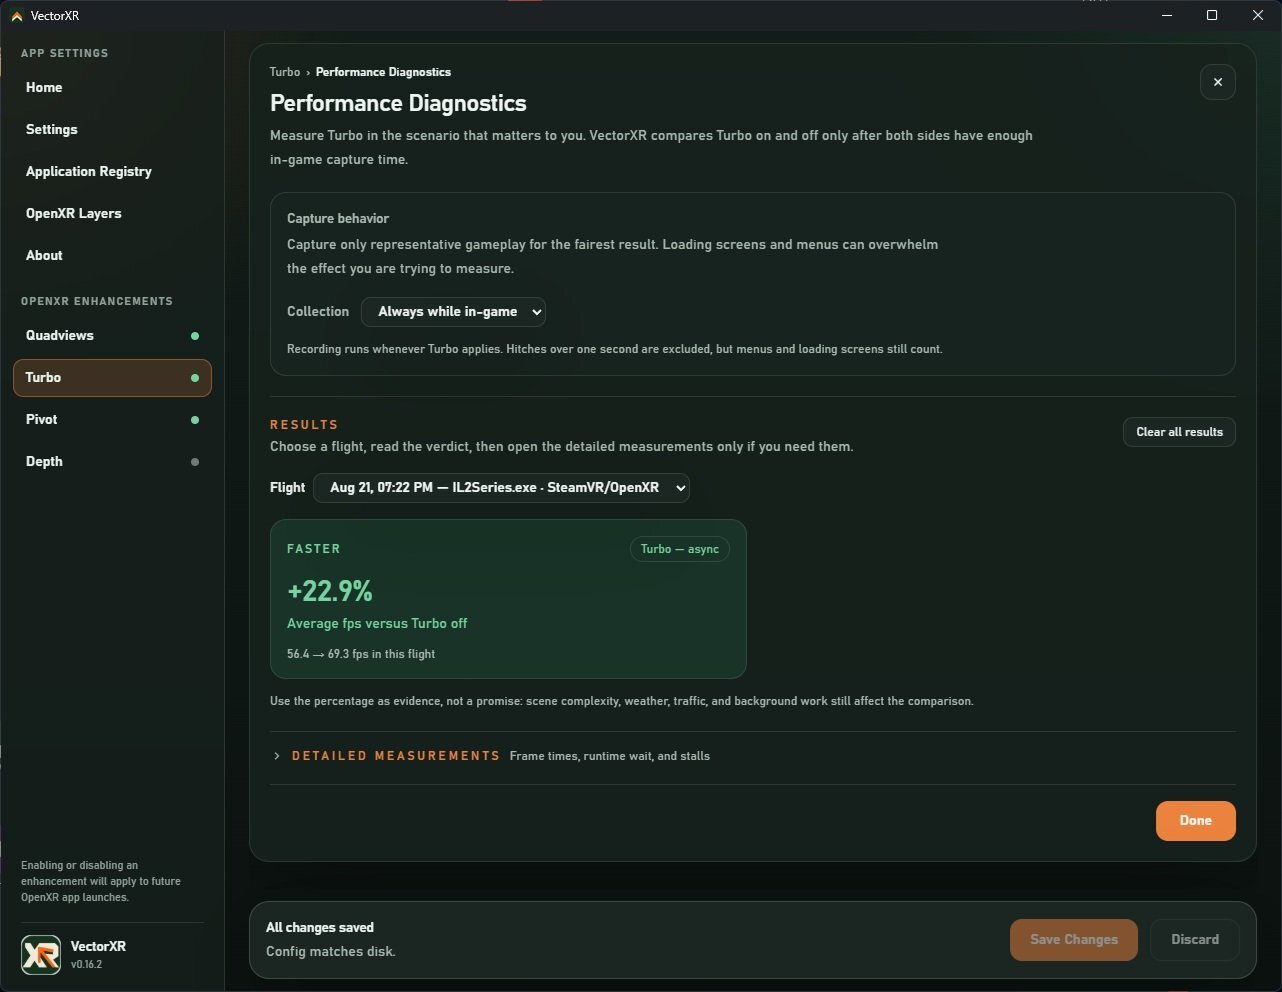1282x992 pixels.
Task: Click the Turbo green status dot
Action: click(195, 378)
